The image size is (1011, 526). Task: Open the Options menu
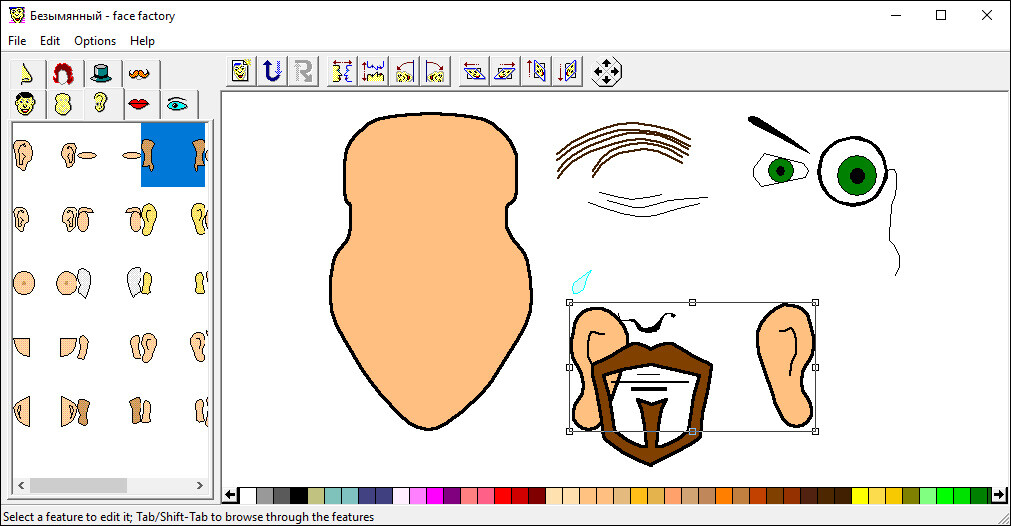(95, 41)
